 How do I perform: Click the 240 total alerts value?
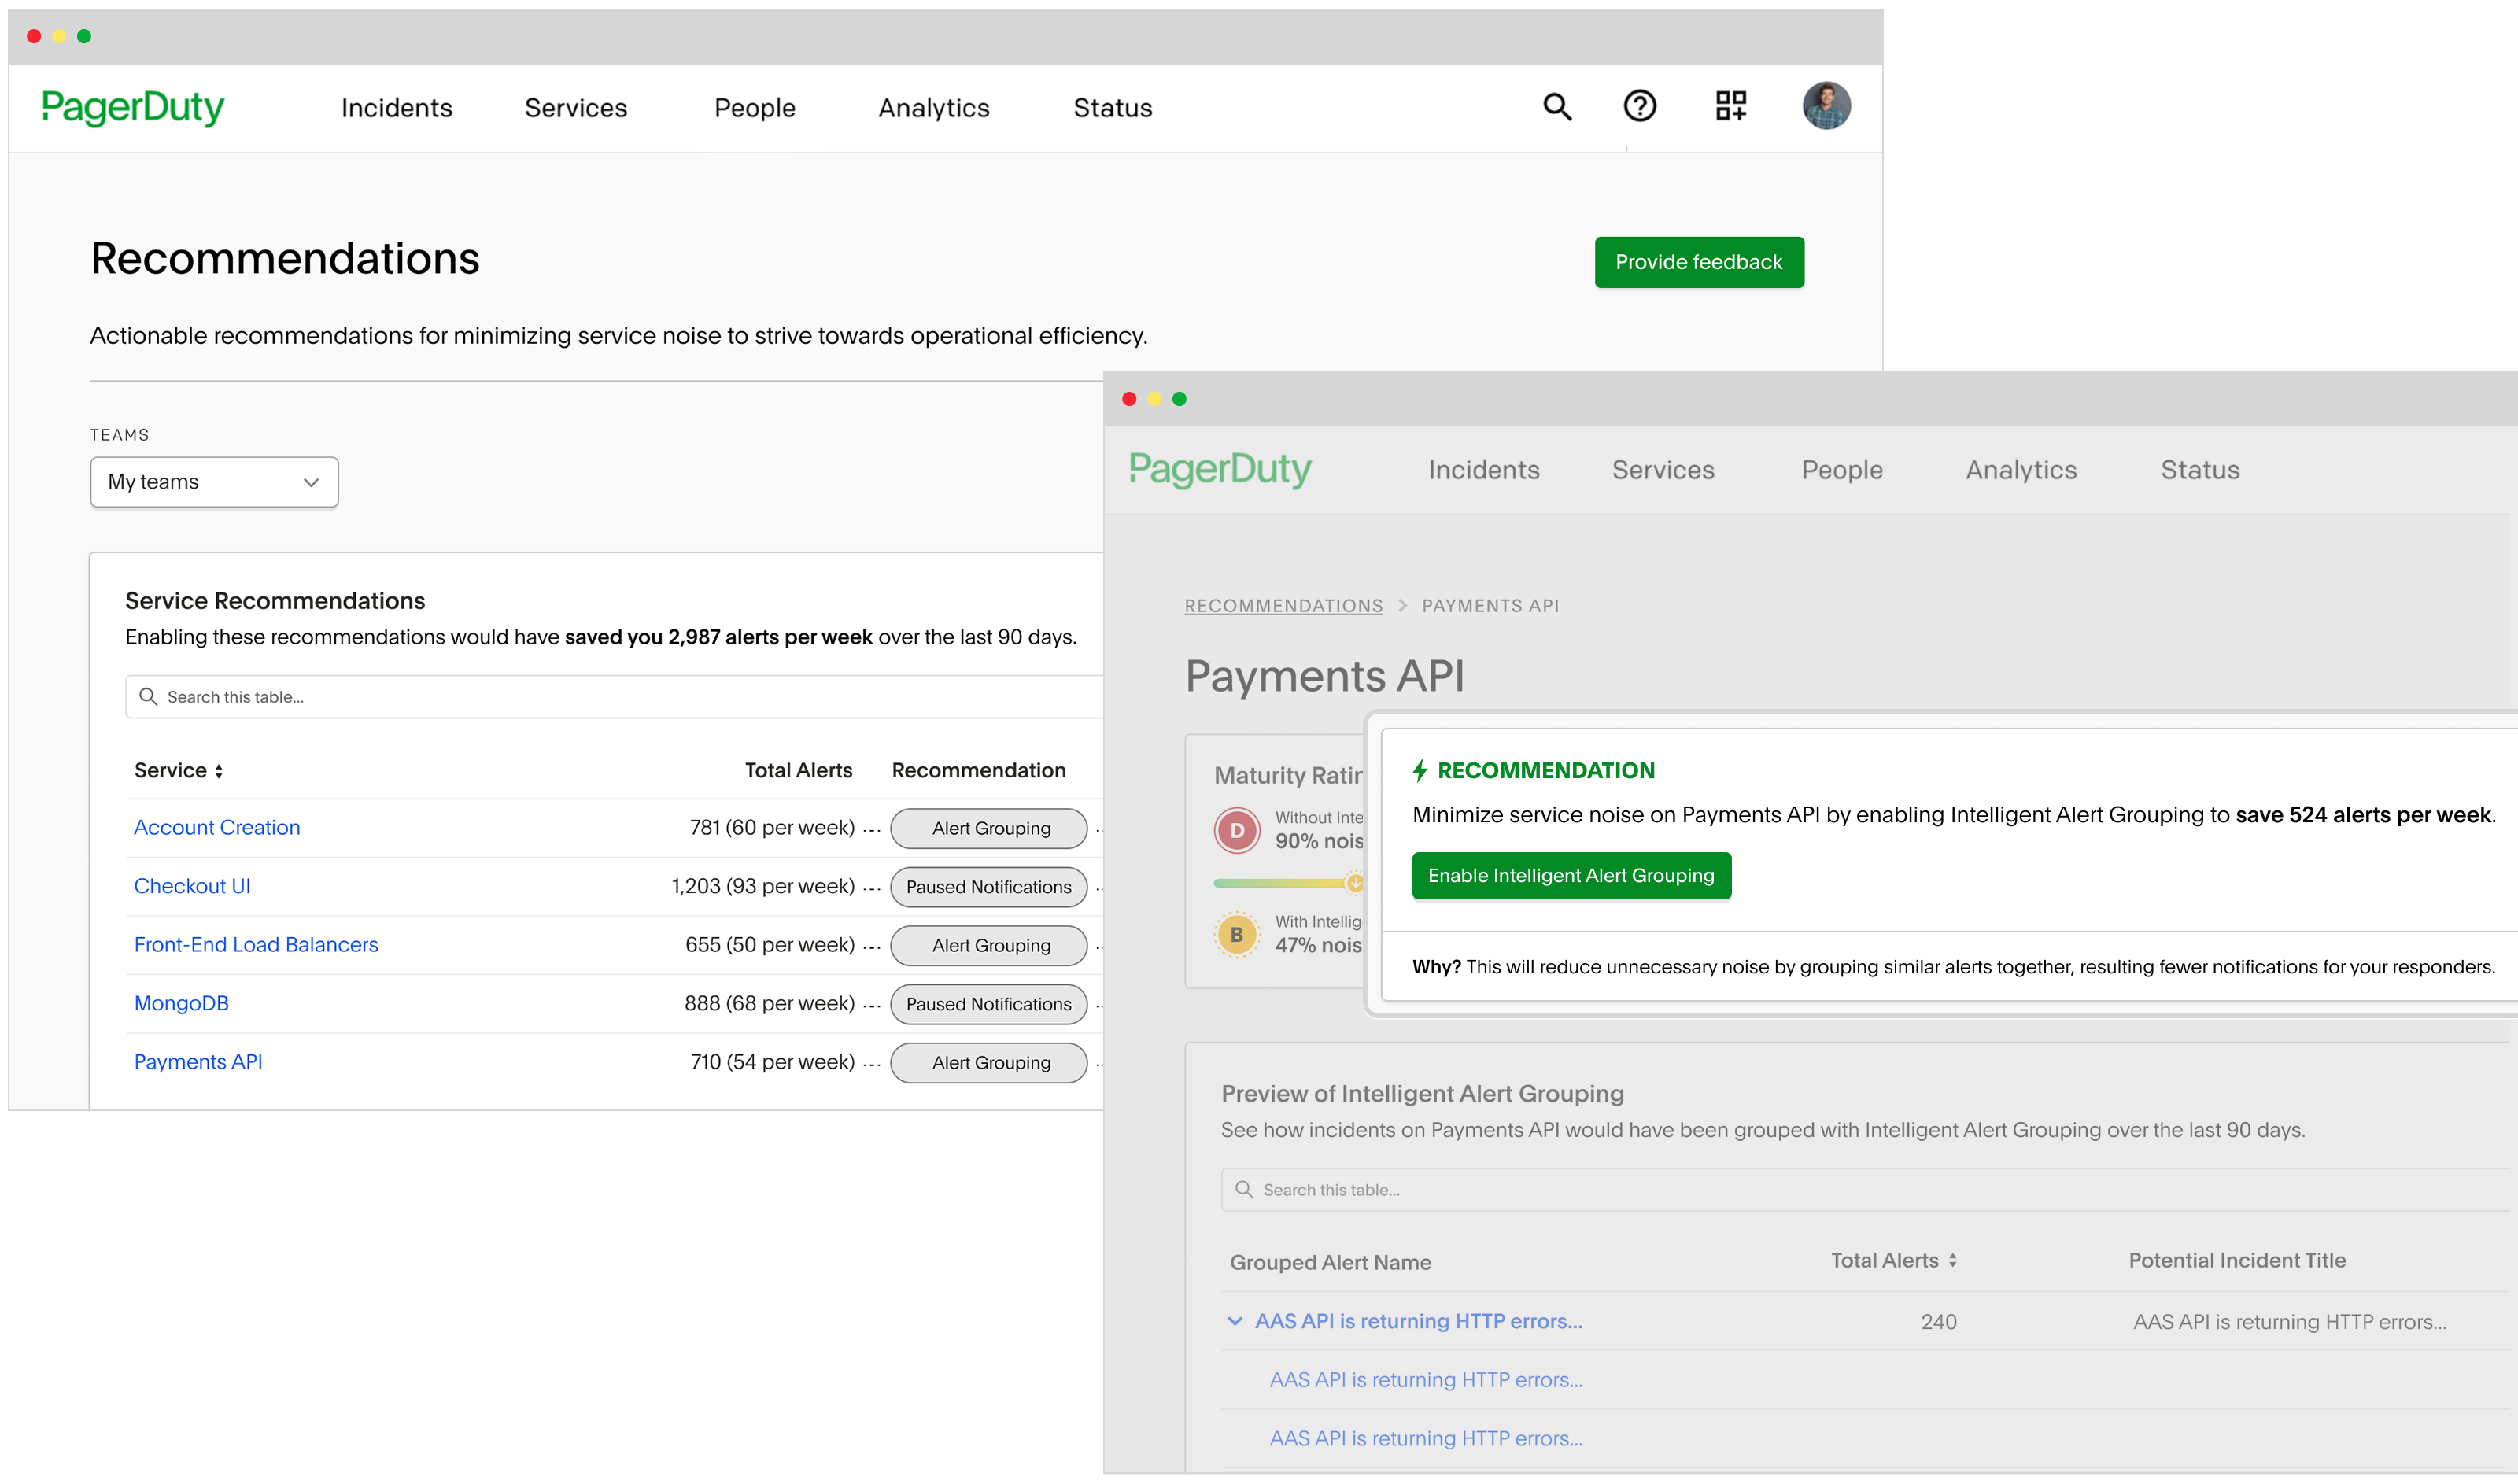point(1938,1321)
